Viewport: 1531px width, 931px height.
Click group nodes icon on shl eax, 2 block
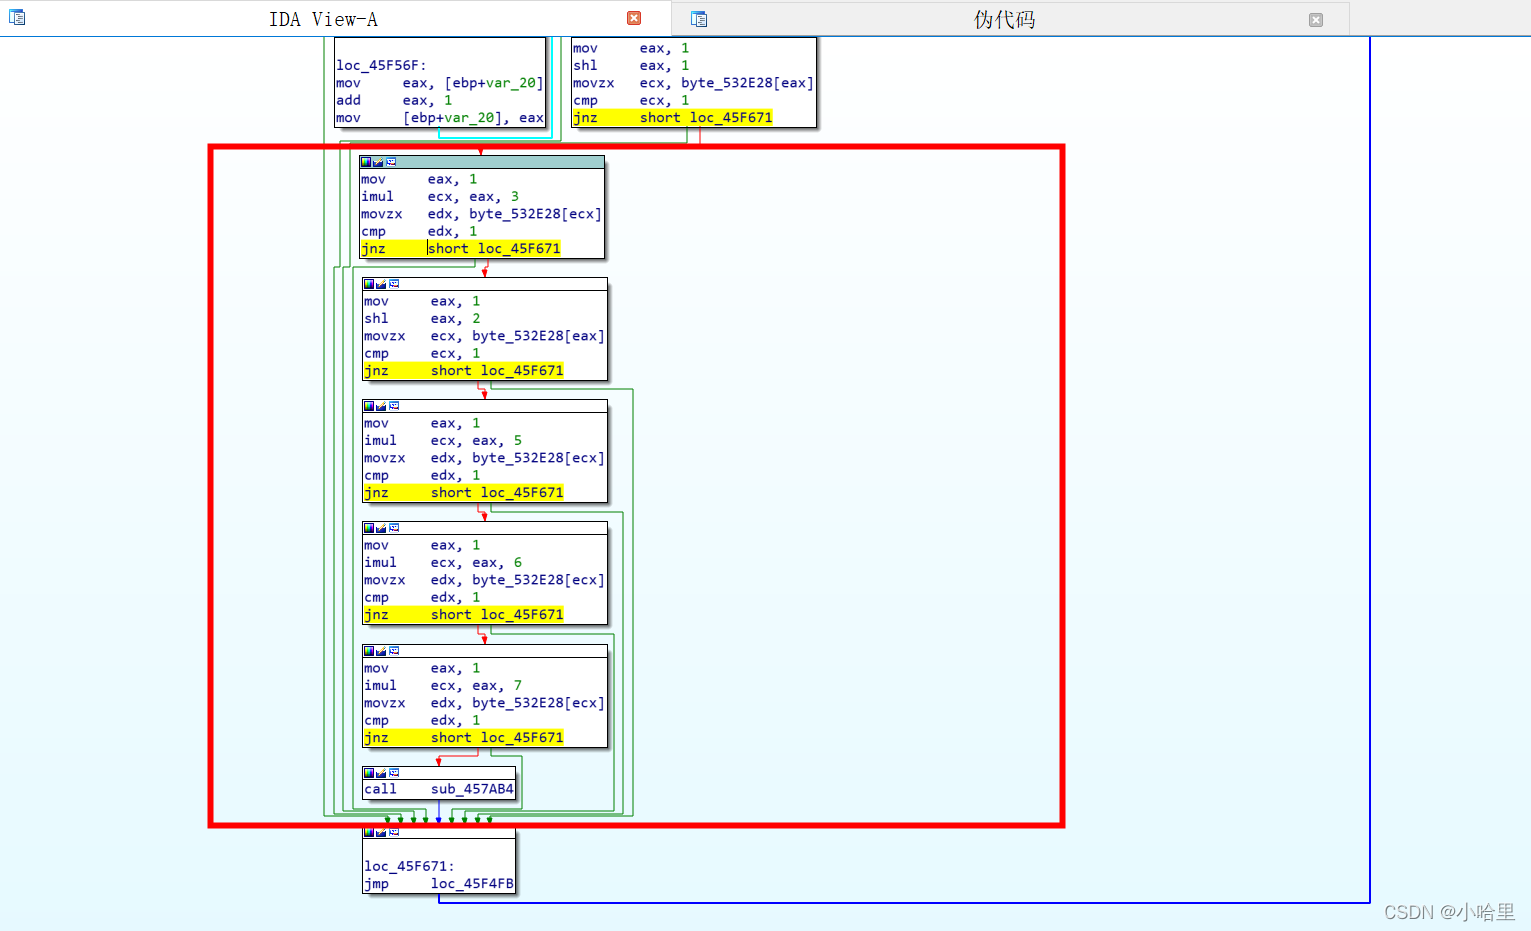click(x=394, y=284)
